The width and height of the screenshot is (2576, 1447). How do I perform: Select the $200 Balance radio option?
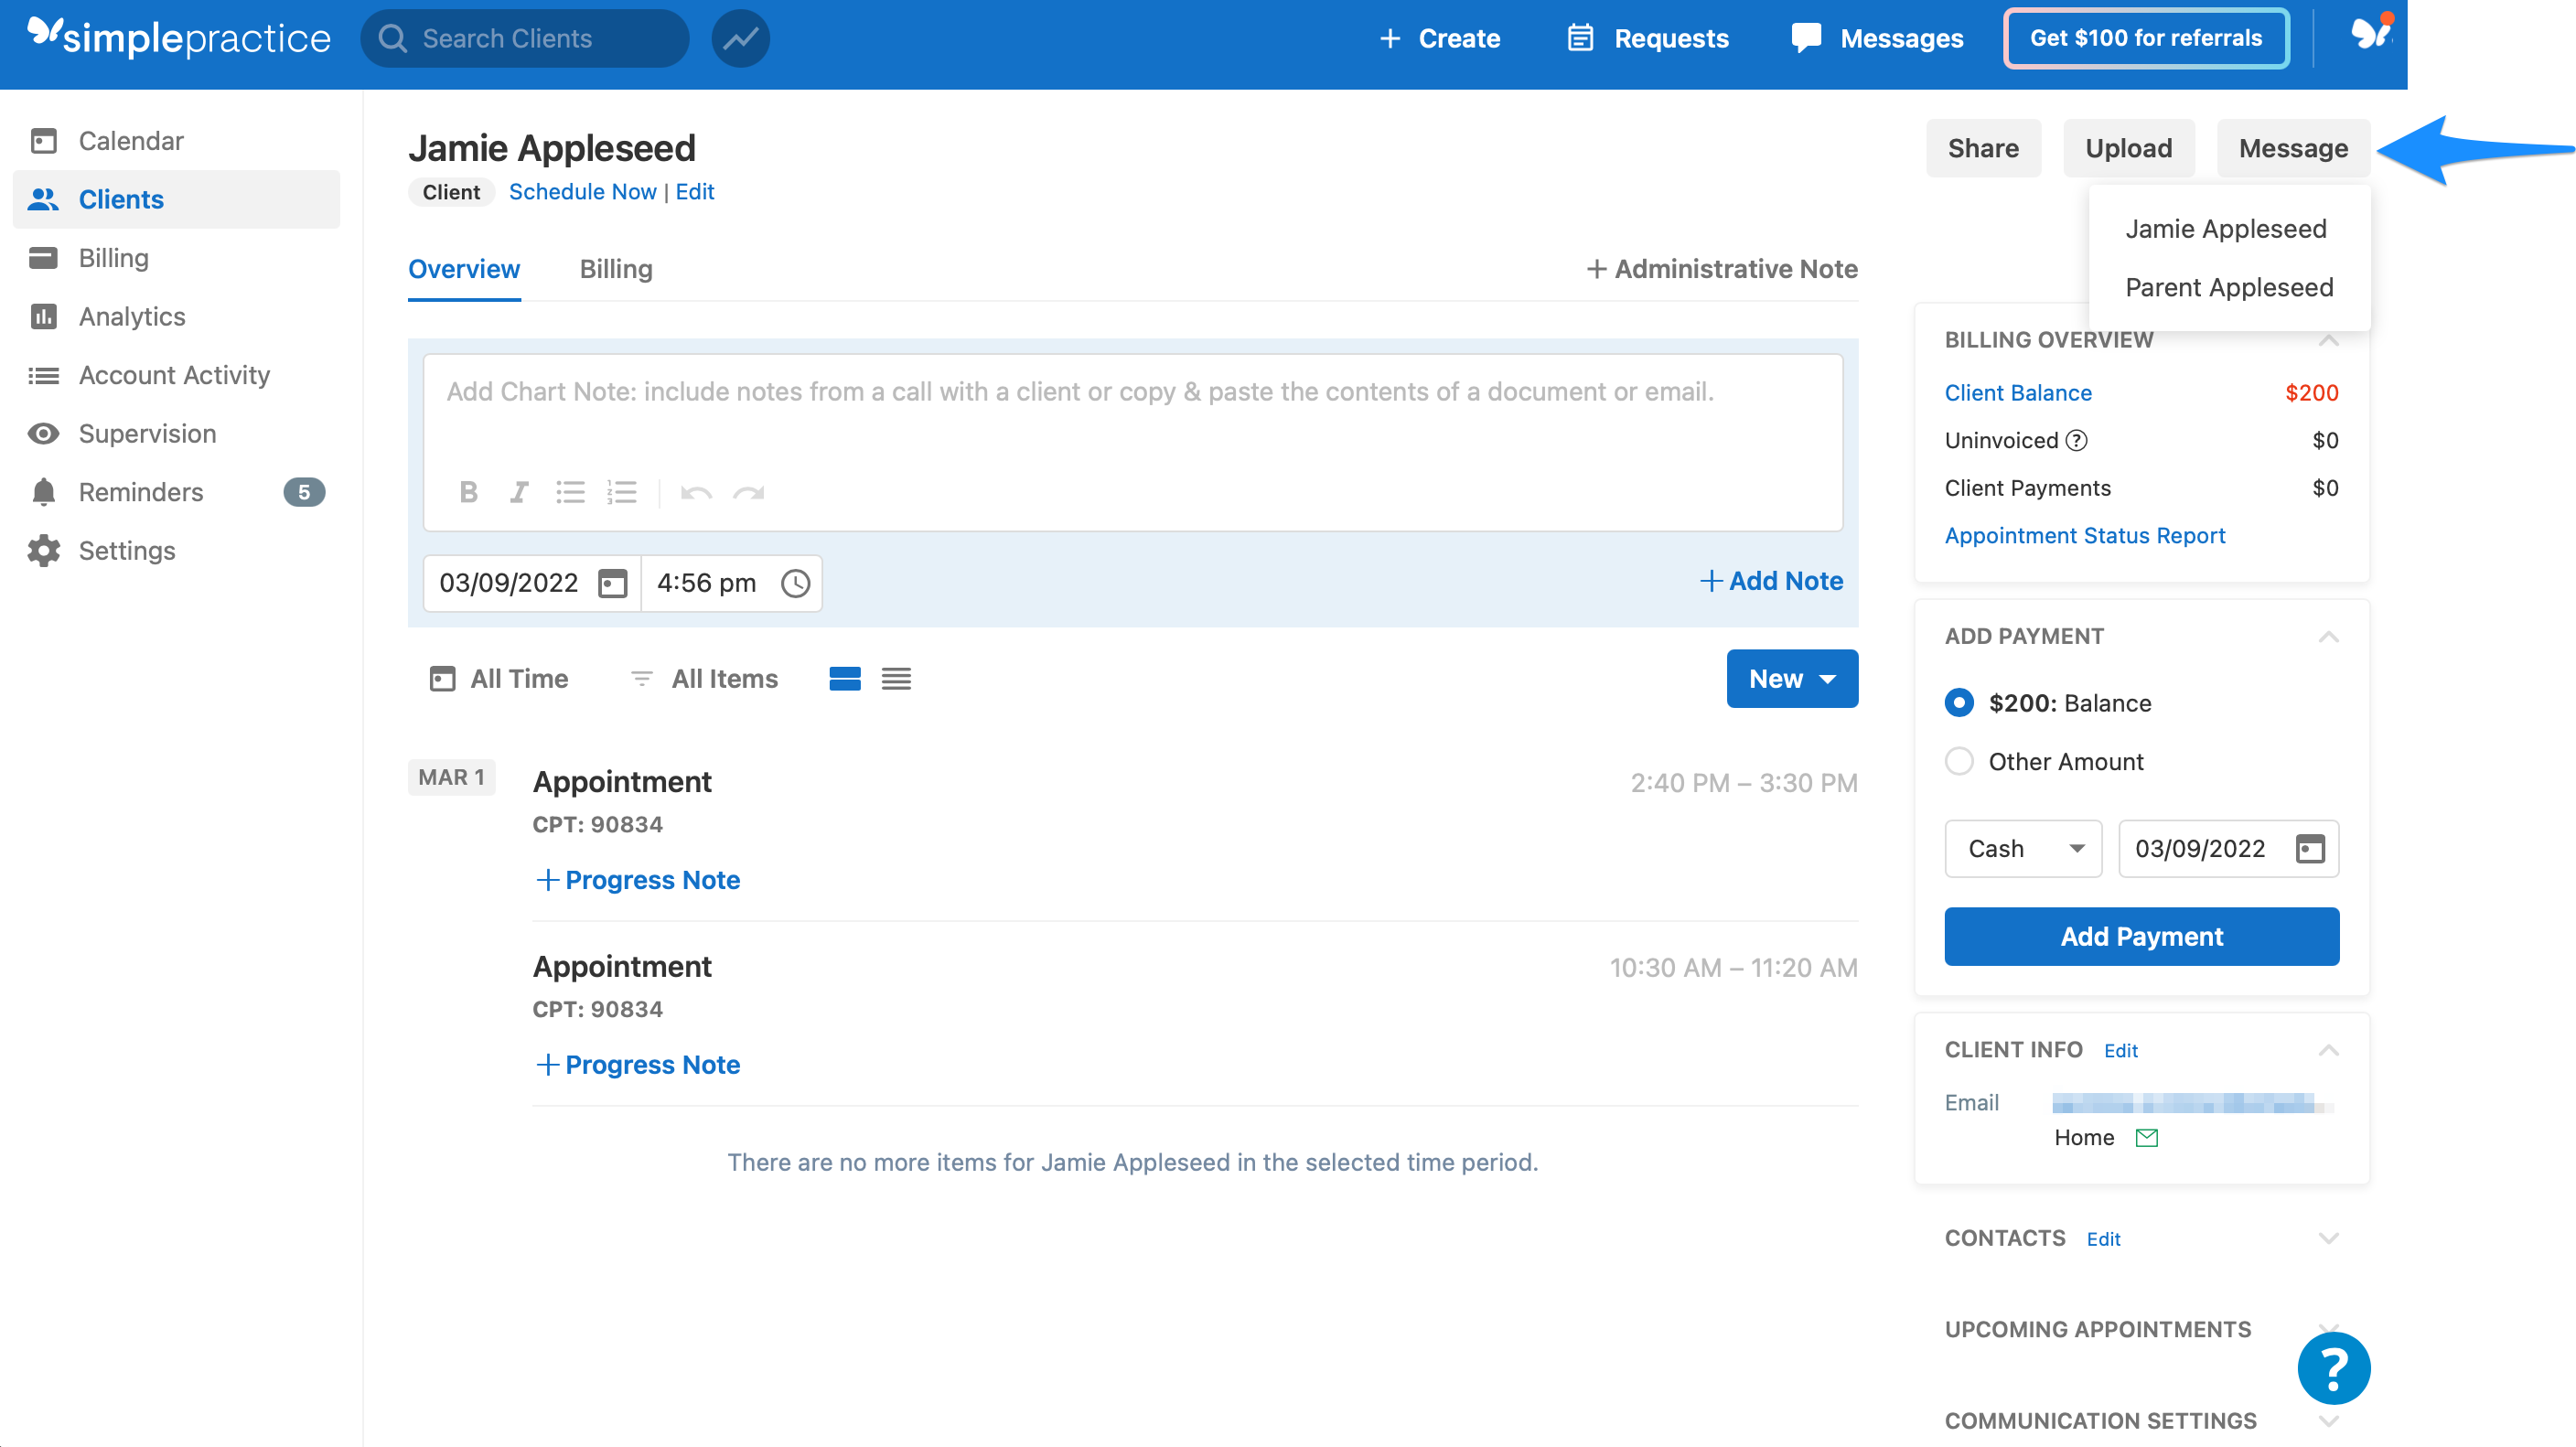[1959, 703]
